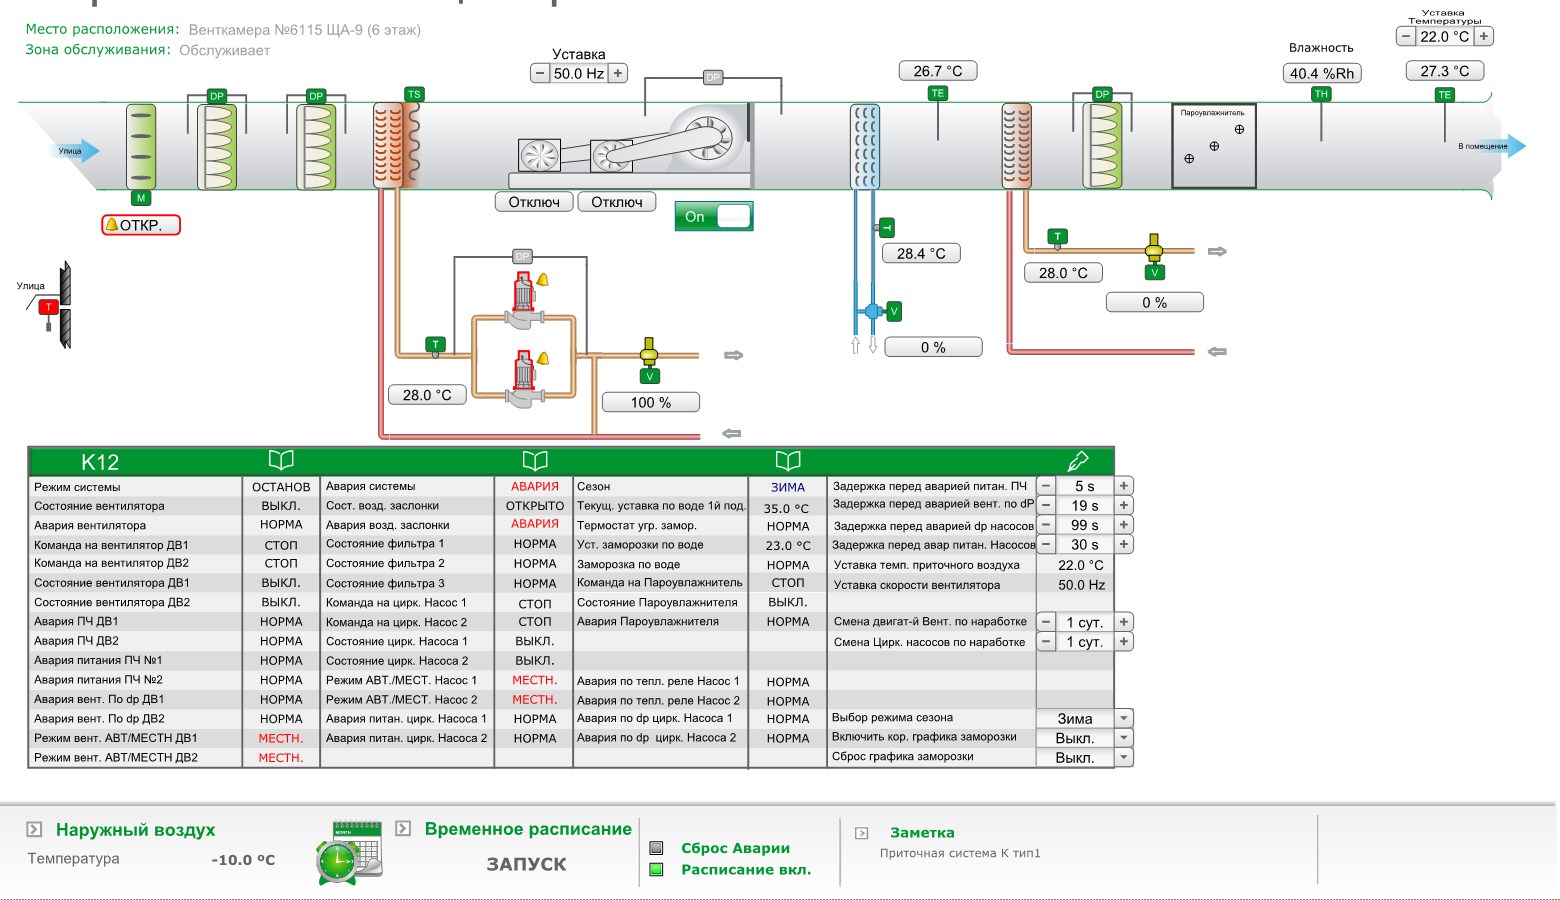Select the upper circulation pump icon
Screen dimensions: 1560x900
(523, 301)
